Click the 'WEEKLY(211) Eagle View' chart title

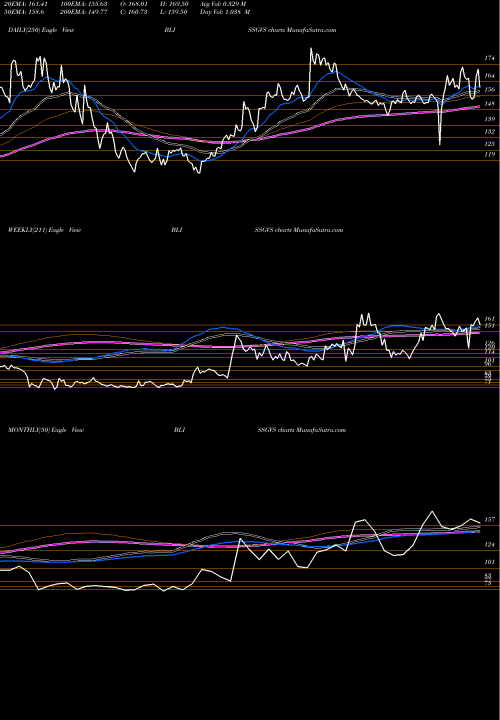(x=45, y=230)
